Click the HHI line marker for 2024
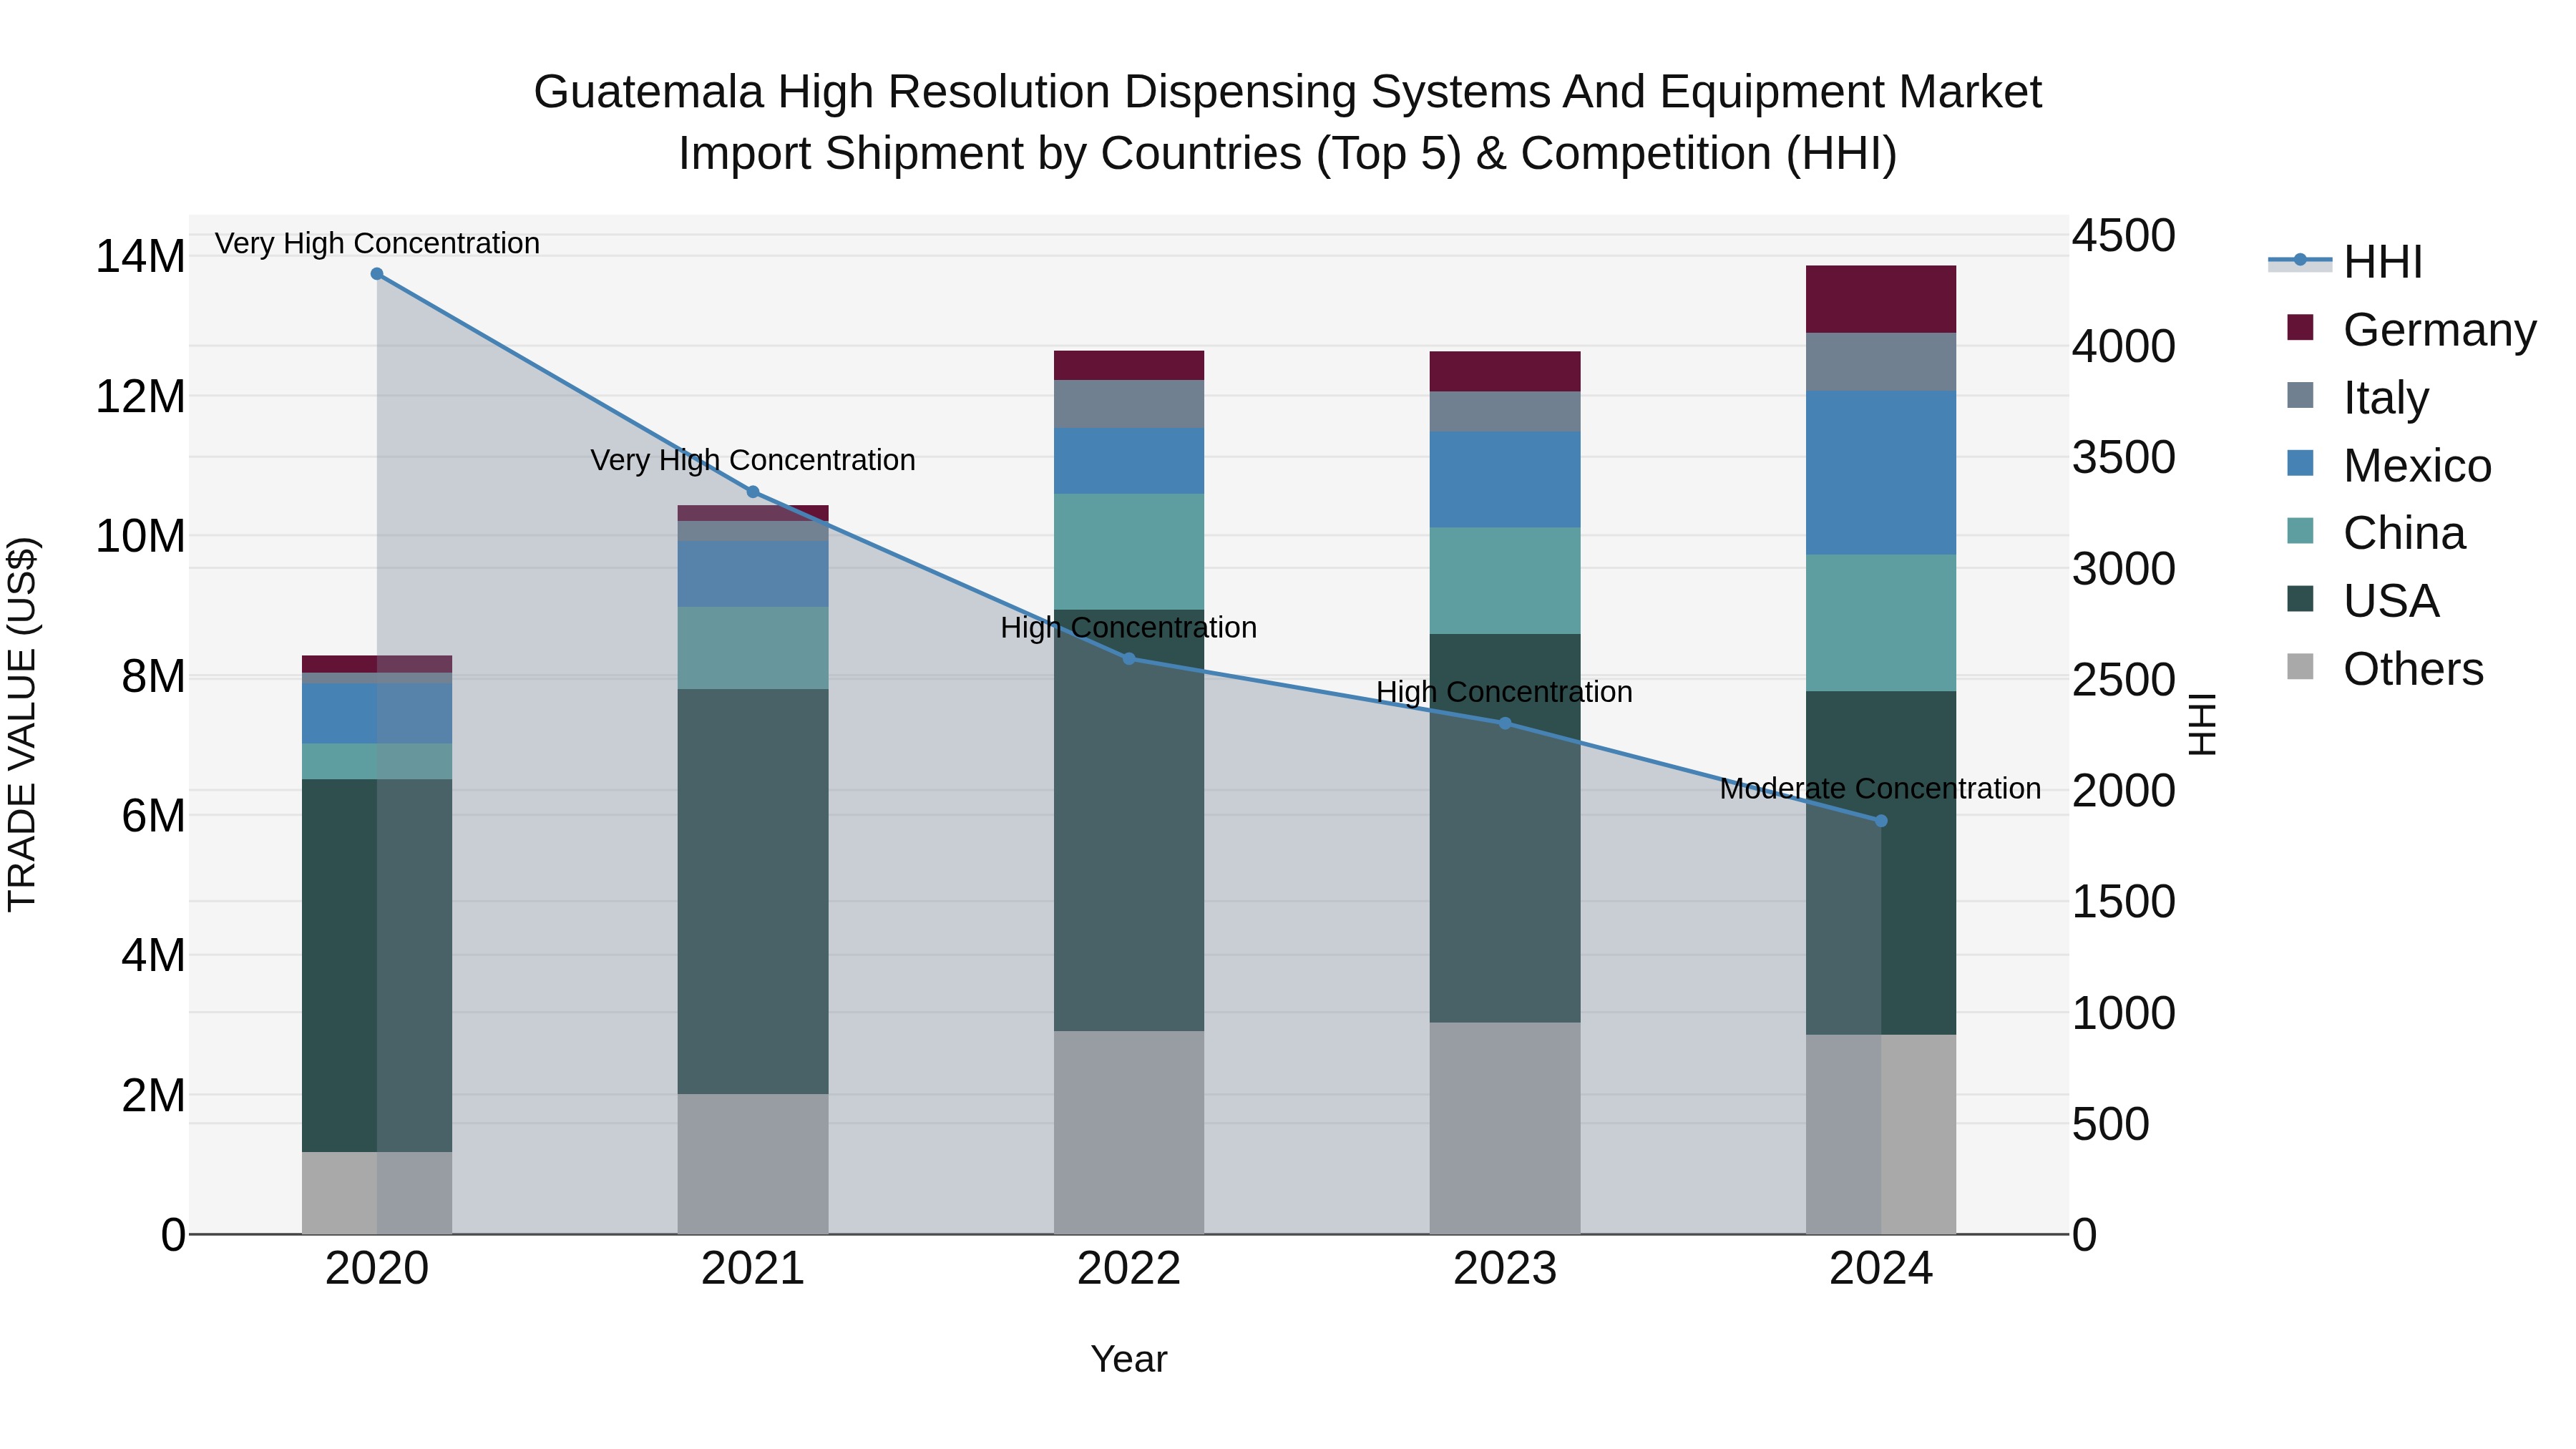This screenshot has height=1449, width=2576. [x=1881, y=821]
